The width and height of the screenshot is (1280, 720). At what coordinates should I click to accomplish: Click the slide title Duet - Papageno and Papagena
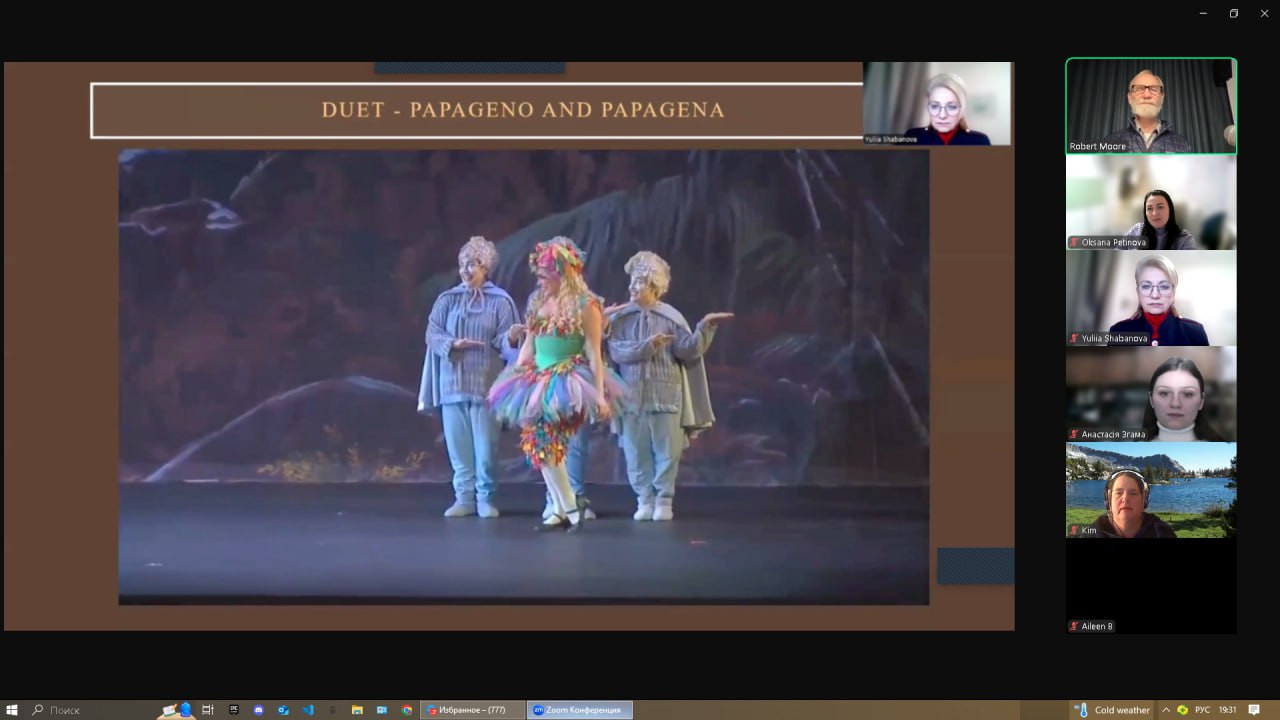tap(523, 110)
